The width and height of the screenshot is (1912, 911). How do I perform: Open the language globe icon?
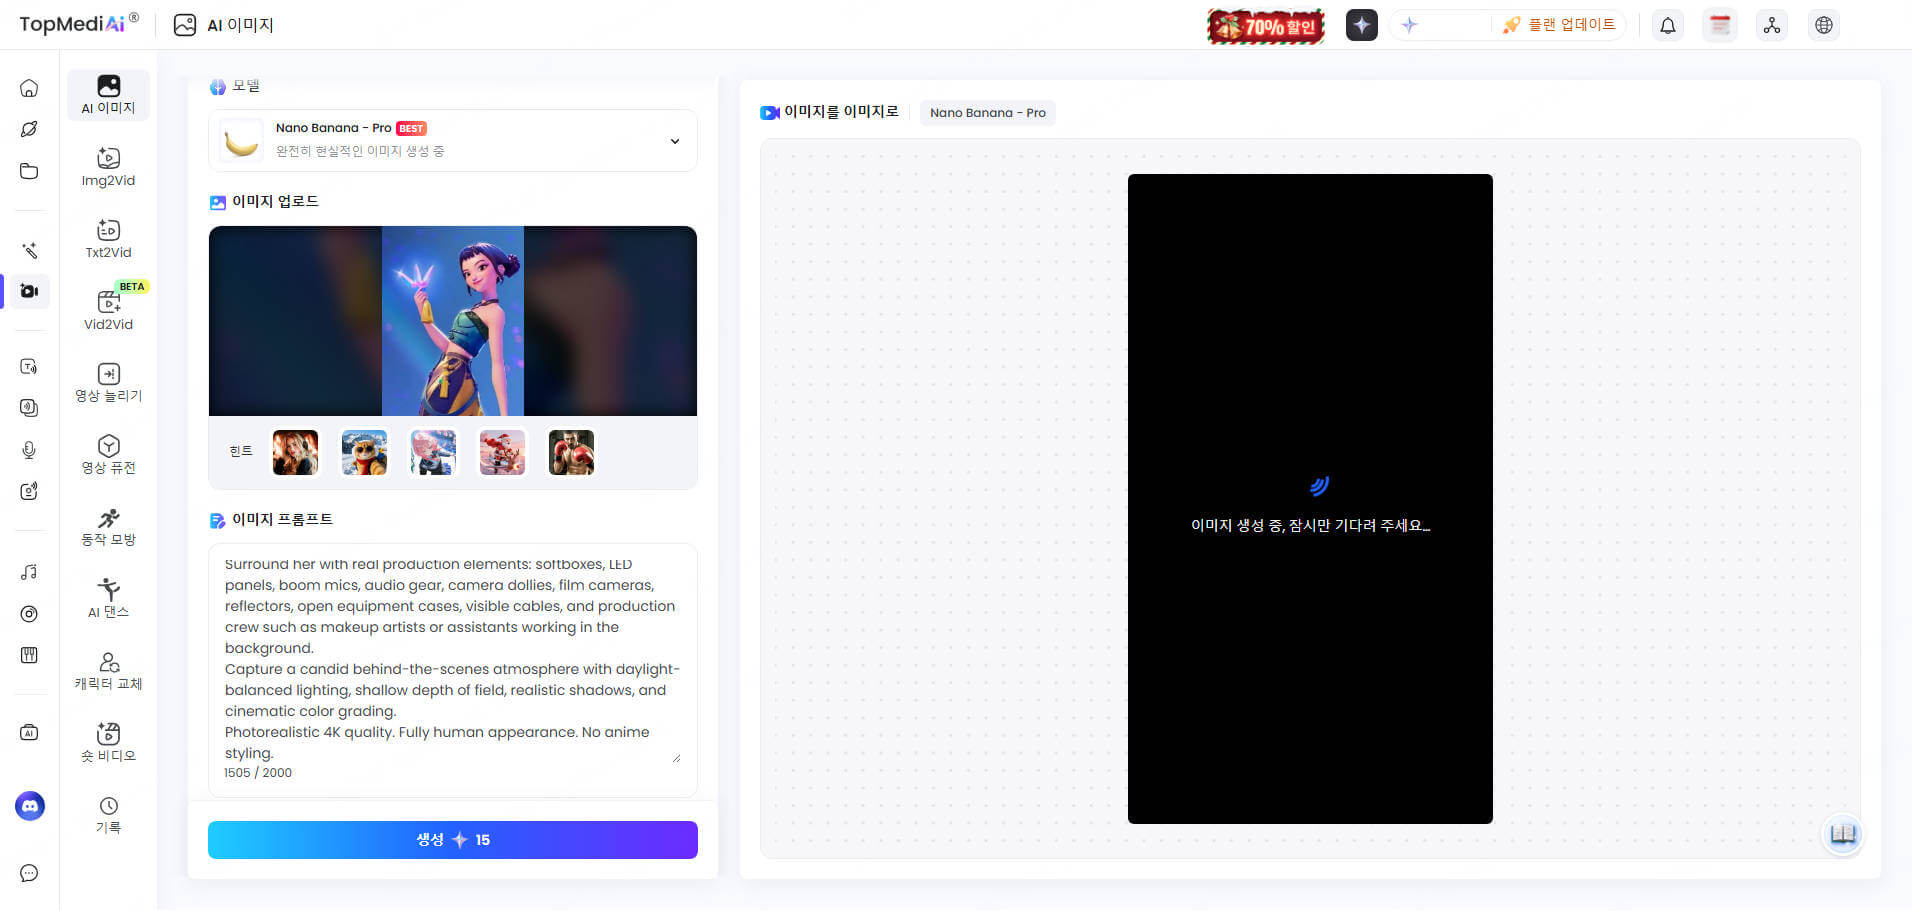1823,25
